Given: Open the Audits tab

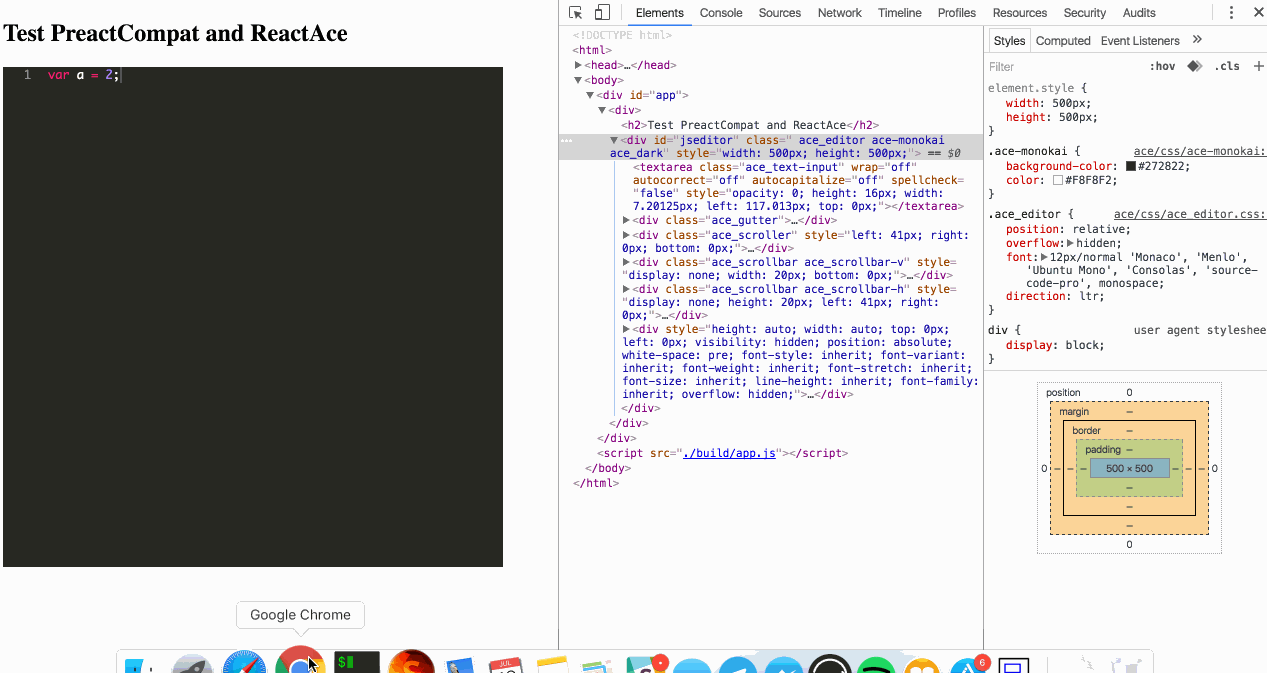Looking at the screenshot, I should (1139, 13).
